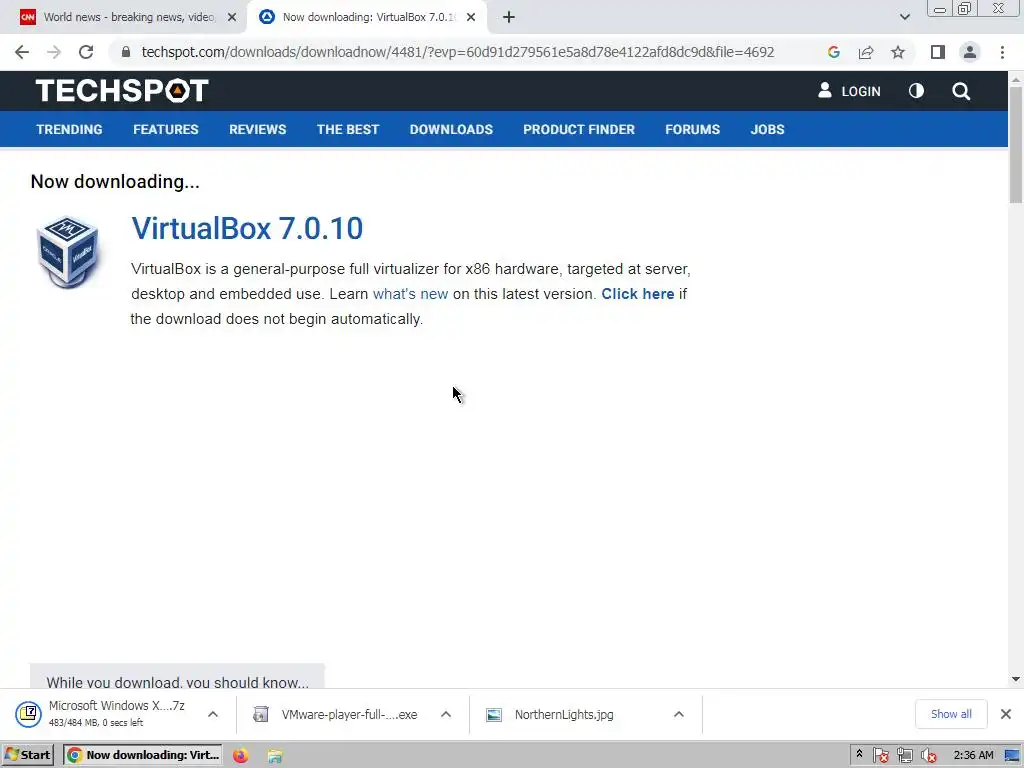
Task: Open a new browser tab with plus
Action: (509, 17)
